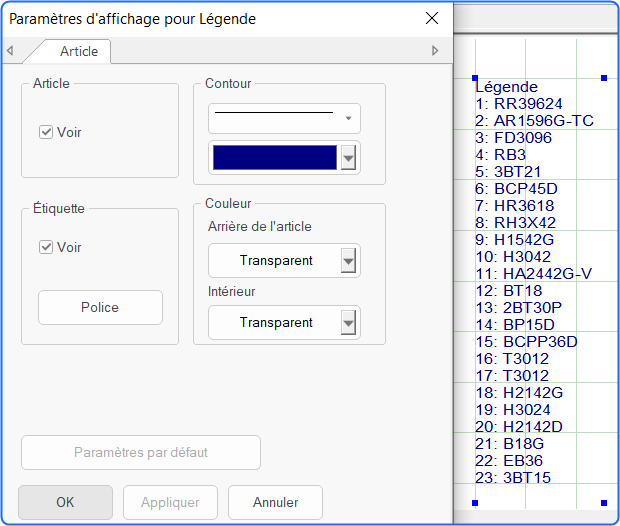Close the Paramètres d'affichage dialog
The height and width of the screenshot is (526, 620).
[x=432, y=18]
